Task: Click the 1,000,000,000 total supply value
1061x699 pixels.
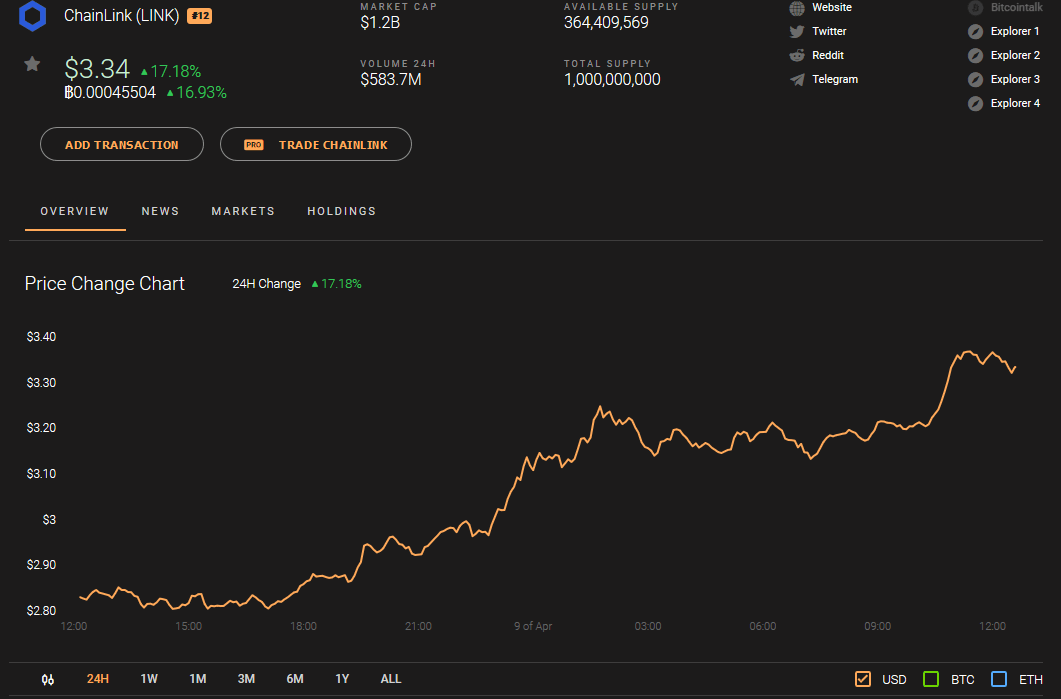Action: [x=612, y=80]
